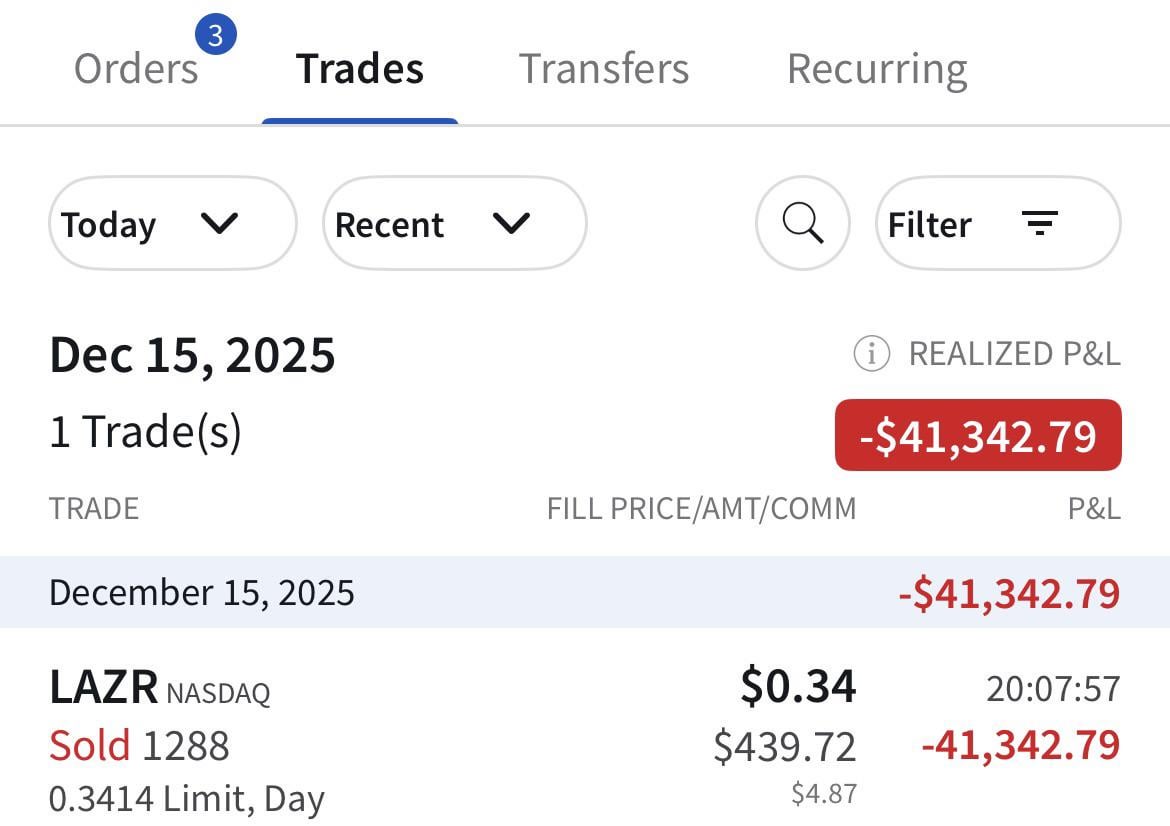Open the Transfers tab
The height and width of the screenshot is (826, 1170).
(604, 69)
